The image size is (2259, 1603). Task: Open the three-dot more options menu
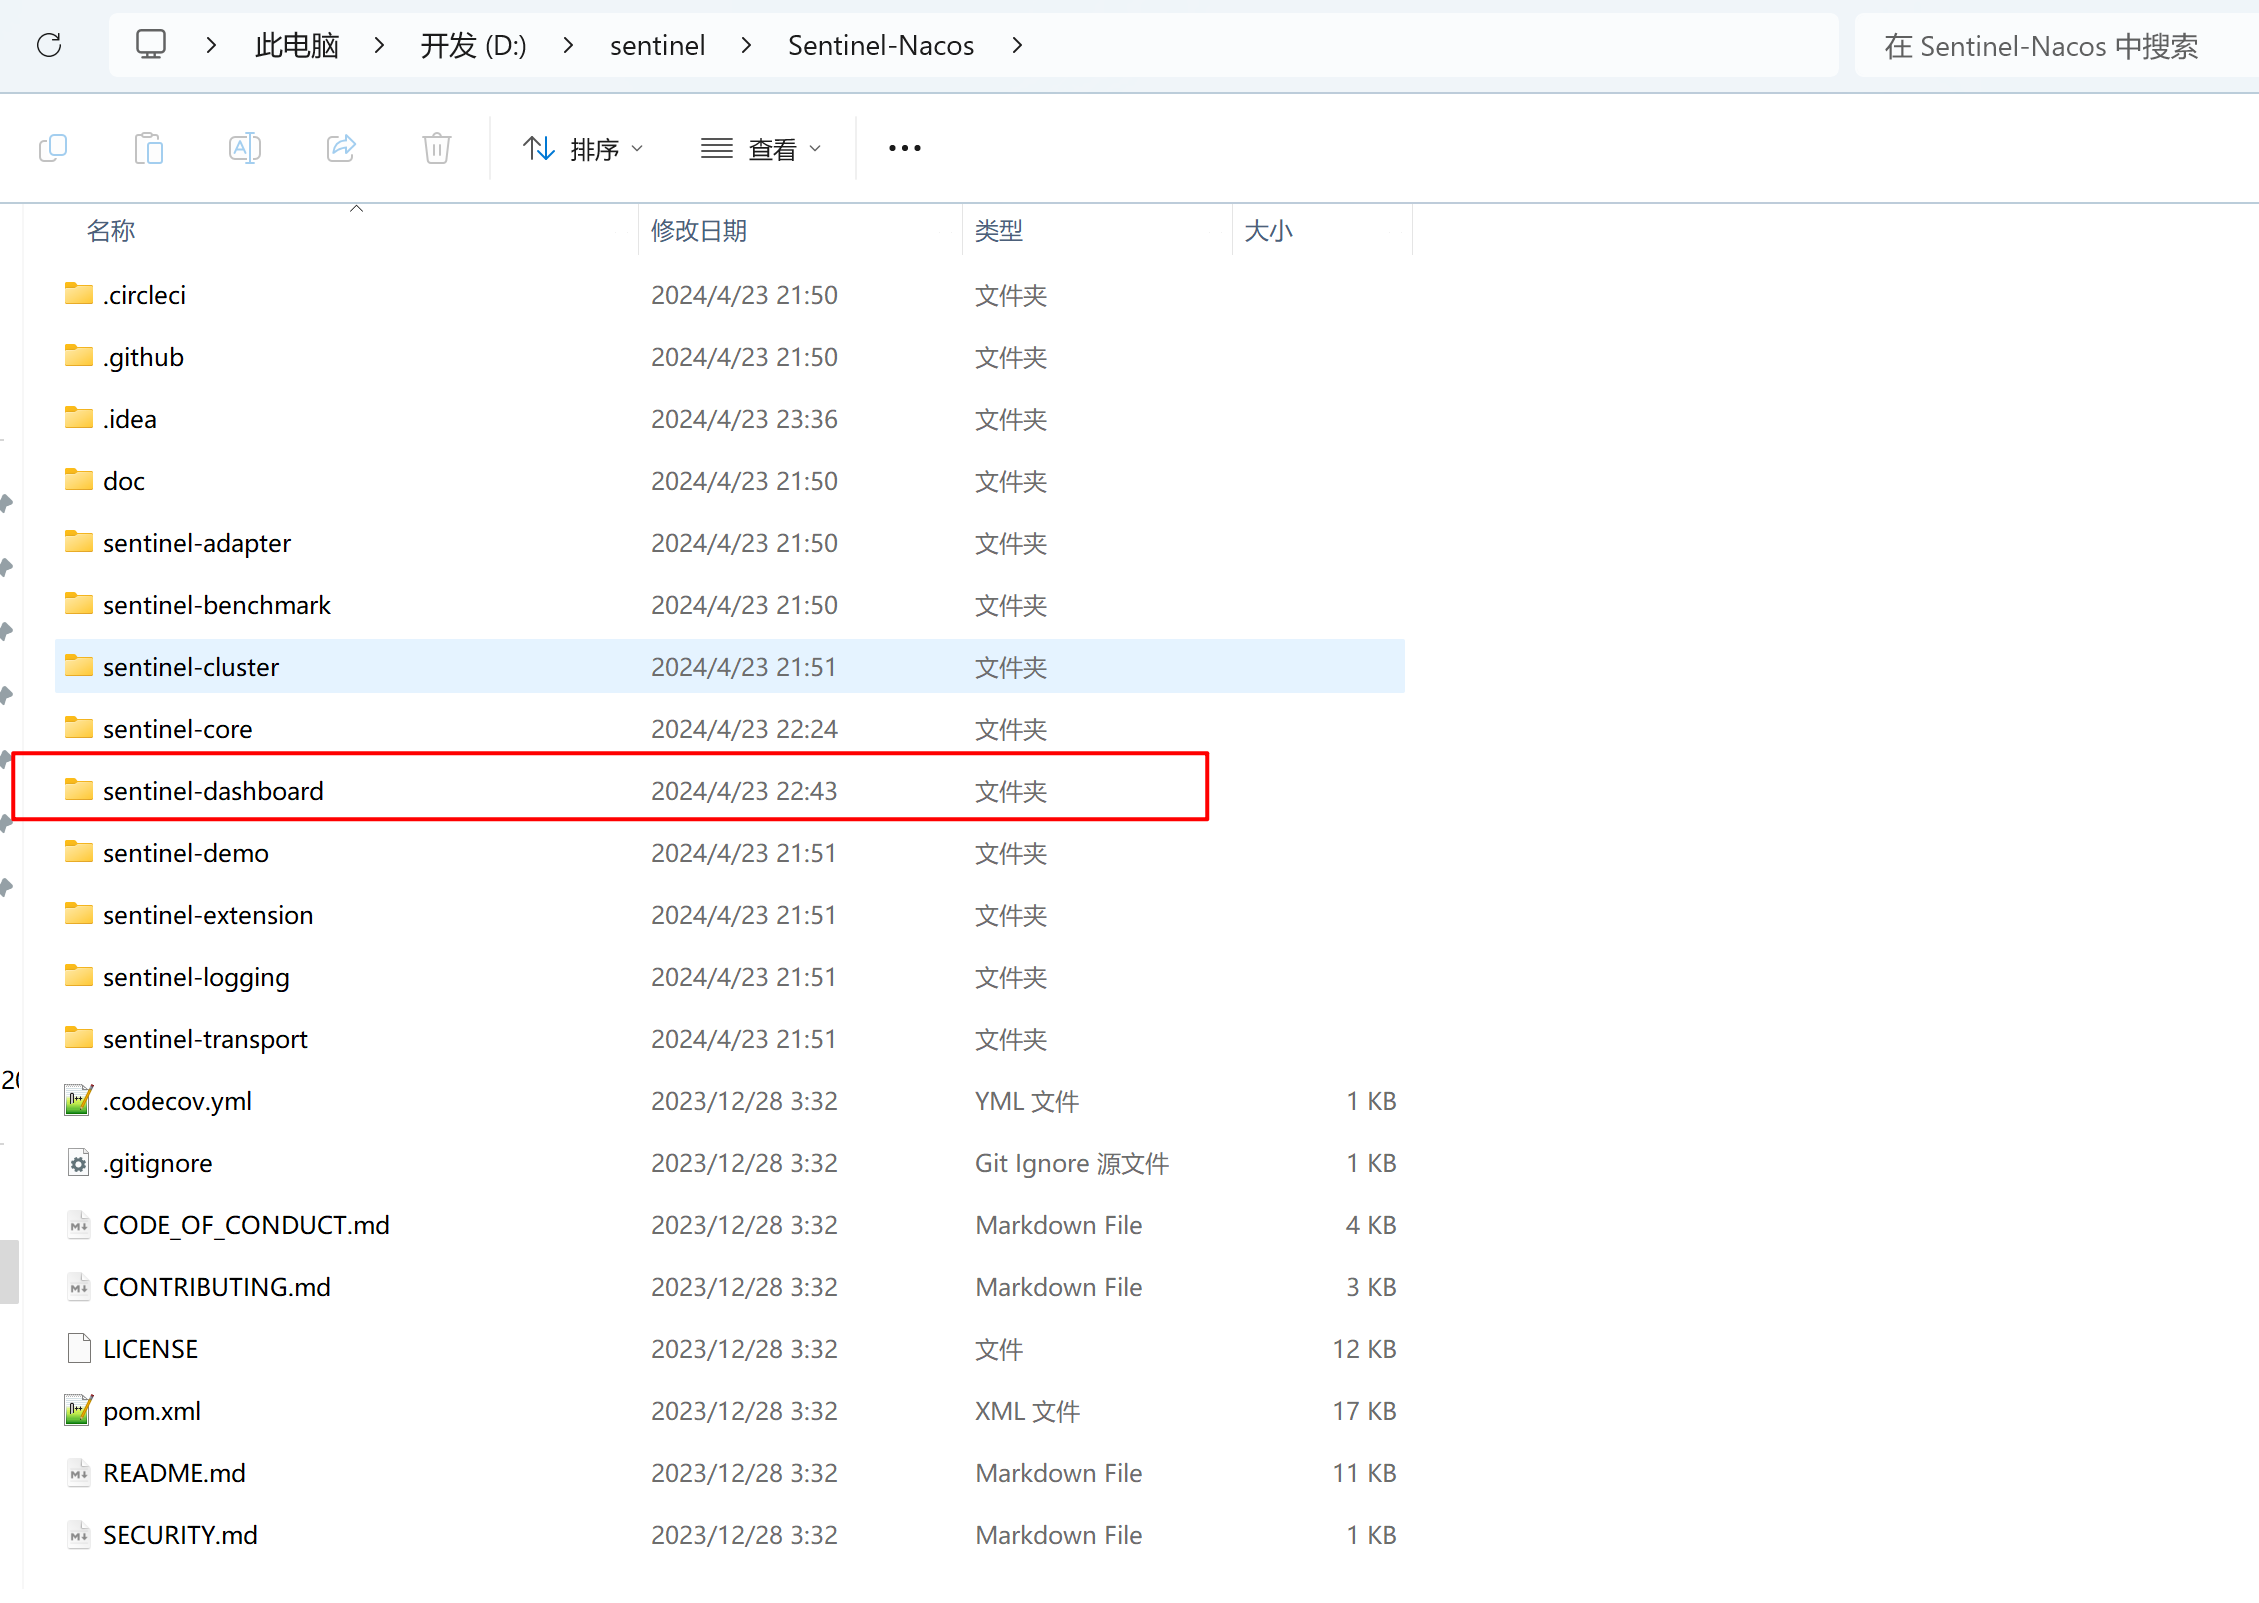click(904, 148)
